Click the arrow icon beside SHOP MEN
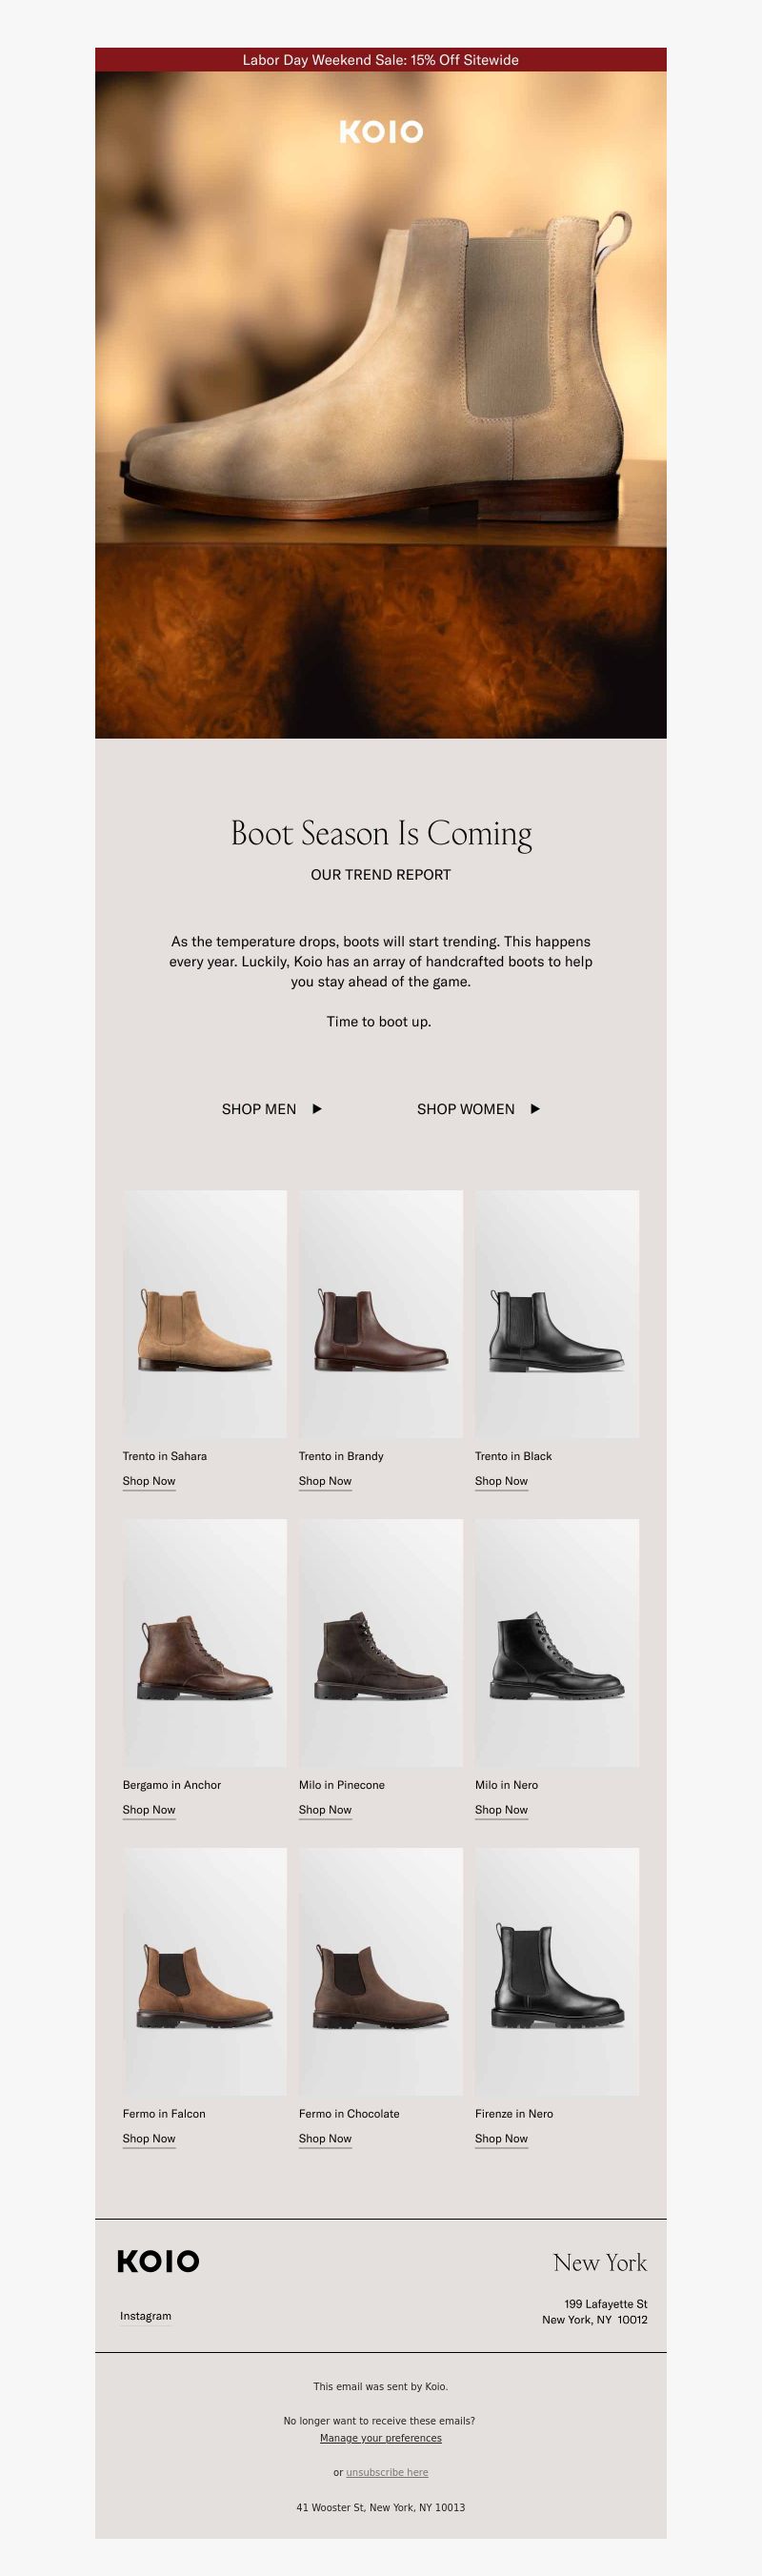This screenshot has width=762, height=2576. [x=317, y=1108]
